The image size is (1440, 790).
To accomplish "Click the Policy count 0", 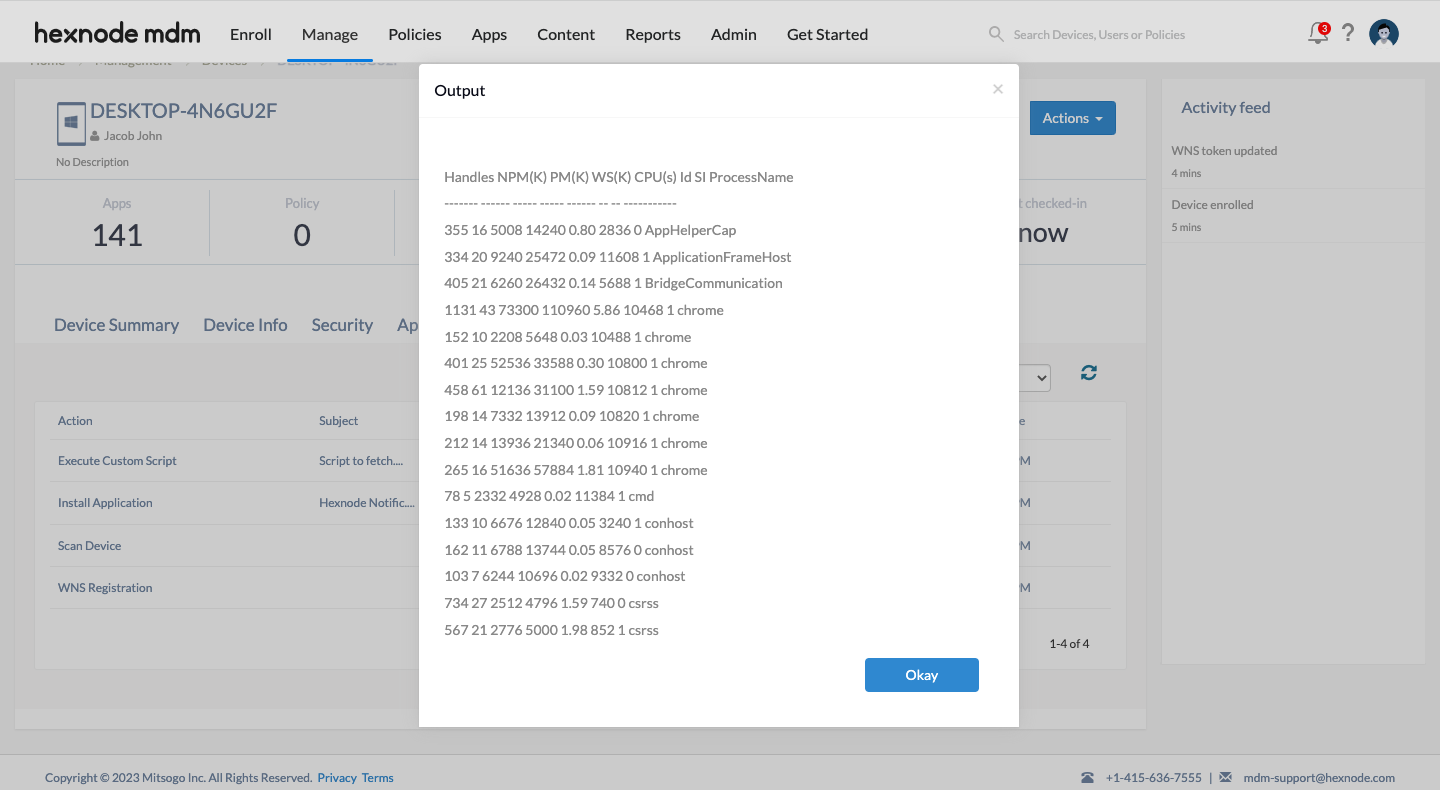I will coord(302,235).
